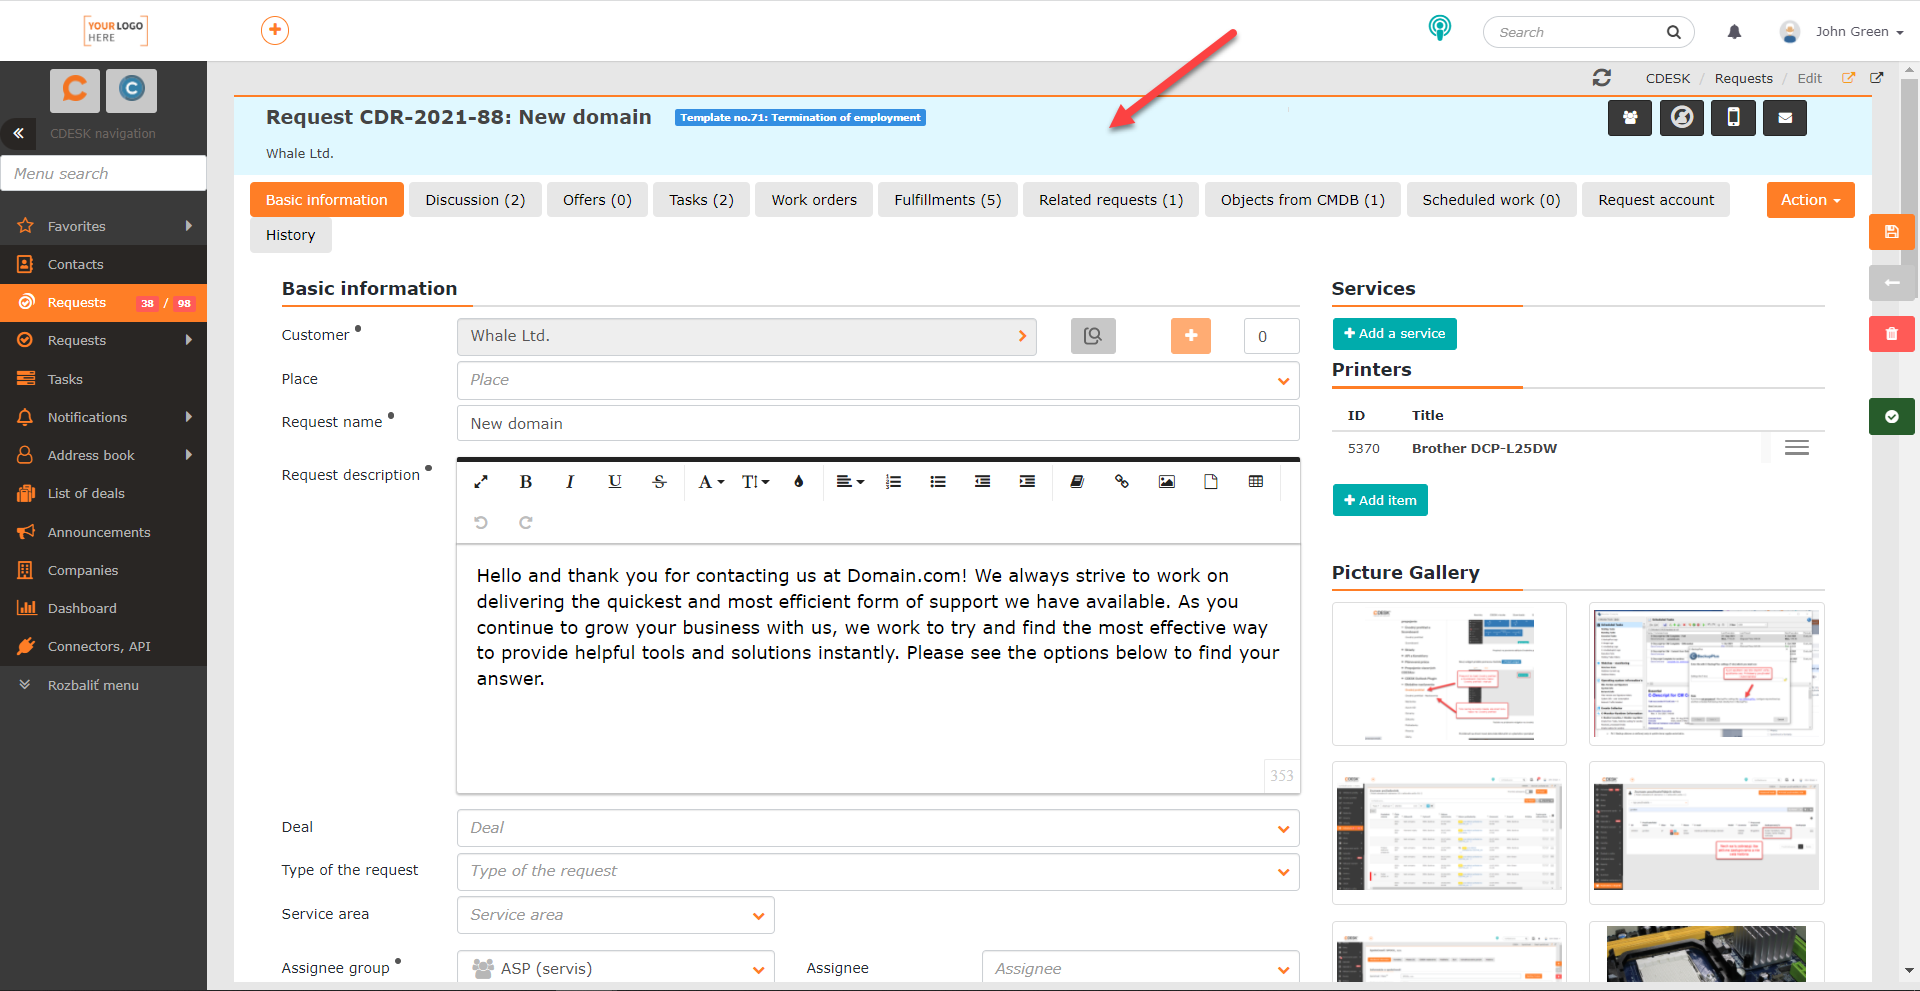Image resolution: width=1920 pixels, height=991 pixels.
Task: Open the Action dropdown button
Action: (x=1810, y=200)
